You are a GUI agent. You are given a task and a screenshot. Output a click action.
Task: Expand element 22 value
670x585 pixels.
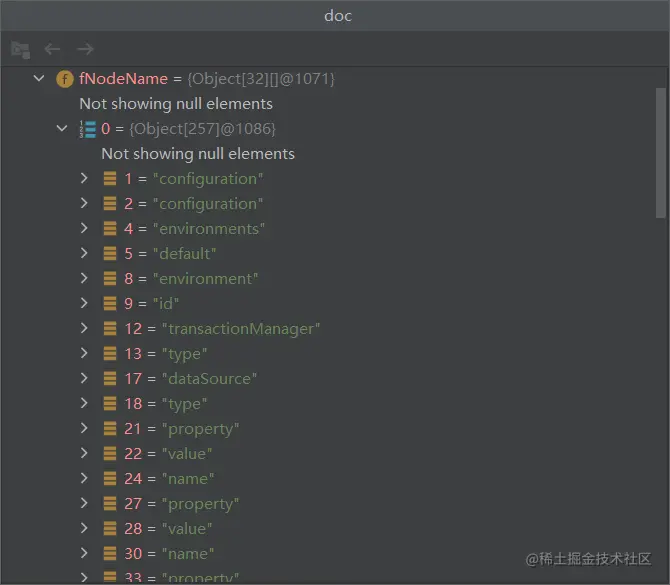[84, 453]
